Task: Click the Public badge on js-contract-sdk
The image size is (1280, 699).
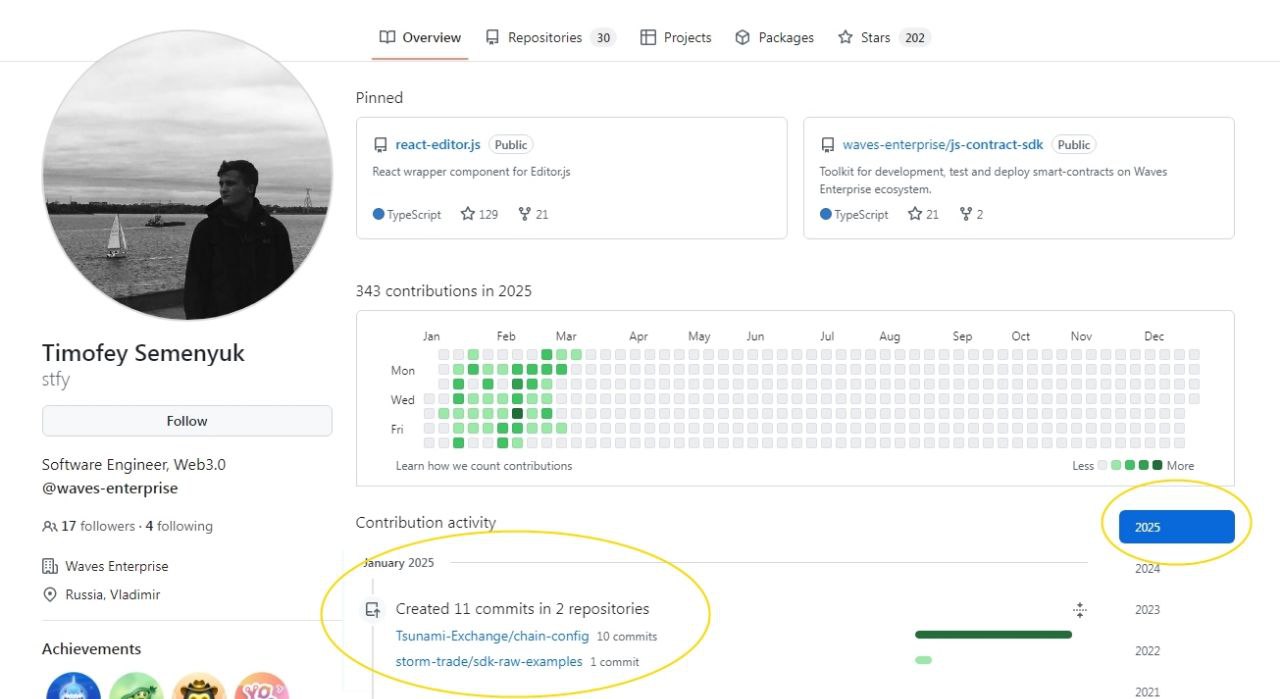Action: [1074, 145]
